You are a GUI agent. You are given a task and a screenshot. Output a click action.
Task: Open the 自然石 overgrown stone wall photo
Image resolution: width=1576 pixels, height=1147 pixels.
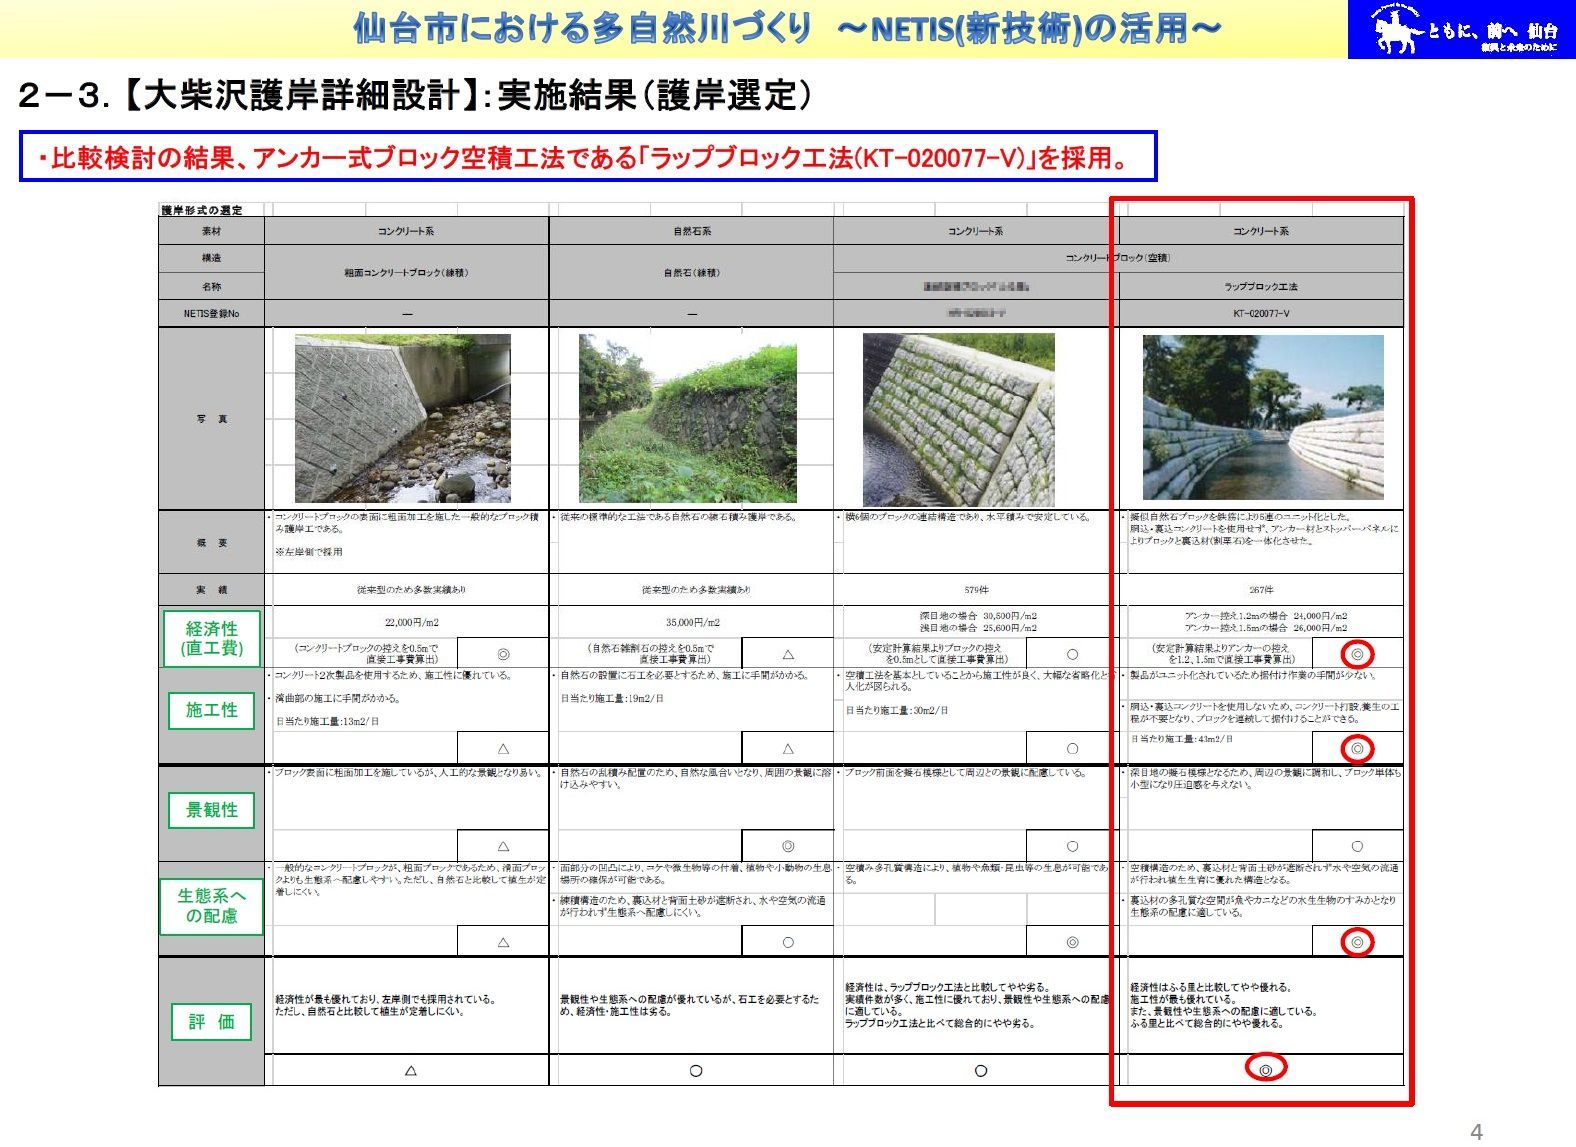(687, 418)
